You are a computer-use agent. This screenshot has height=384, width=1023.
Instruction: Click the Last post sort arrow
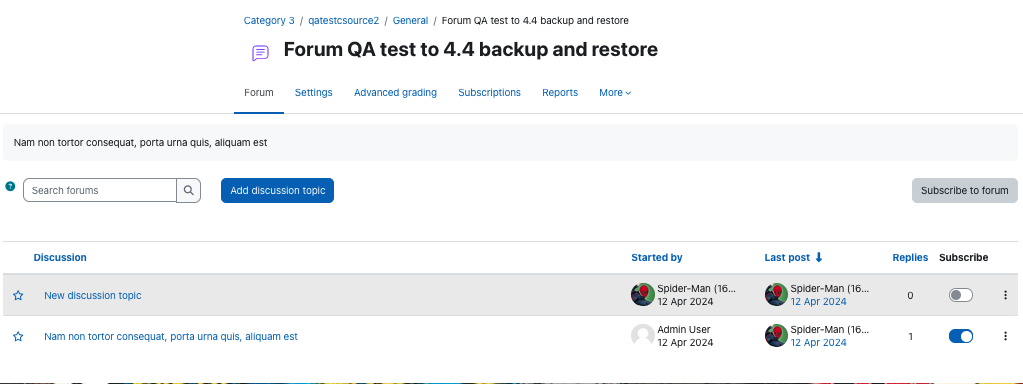tap(819, 258)
